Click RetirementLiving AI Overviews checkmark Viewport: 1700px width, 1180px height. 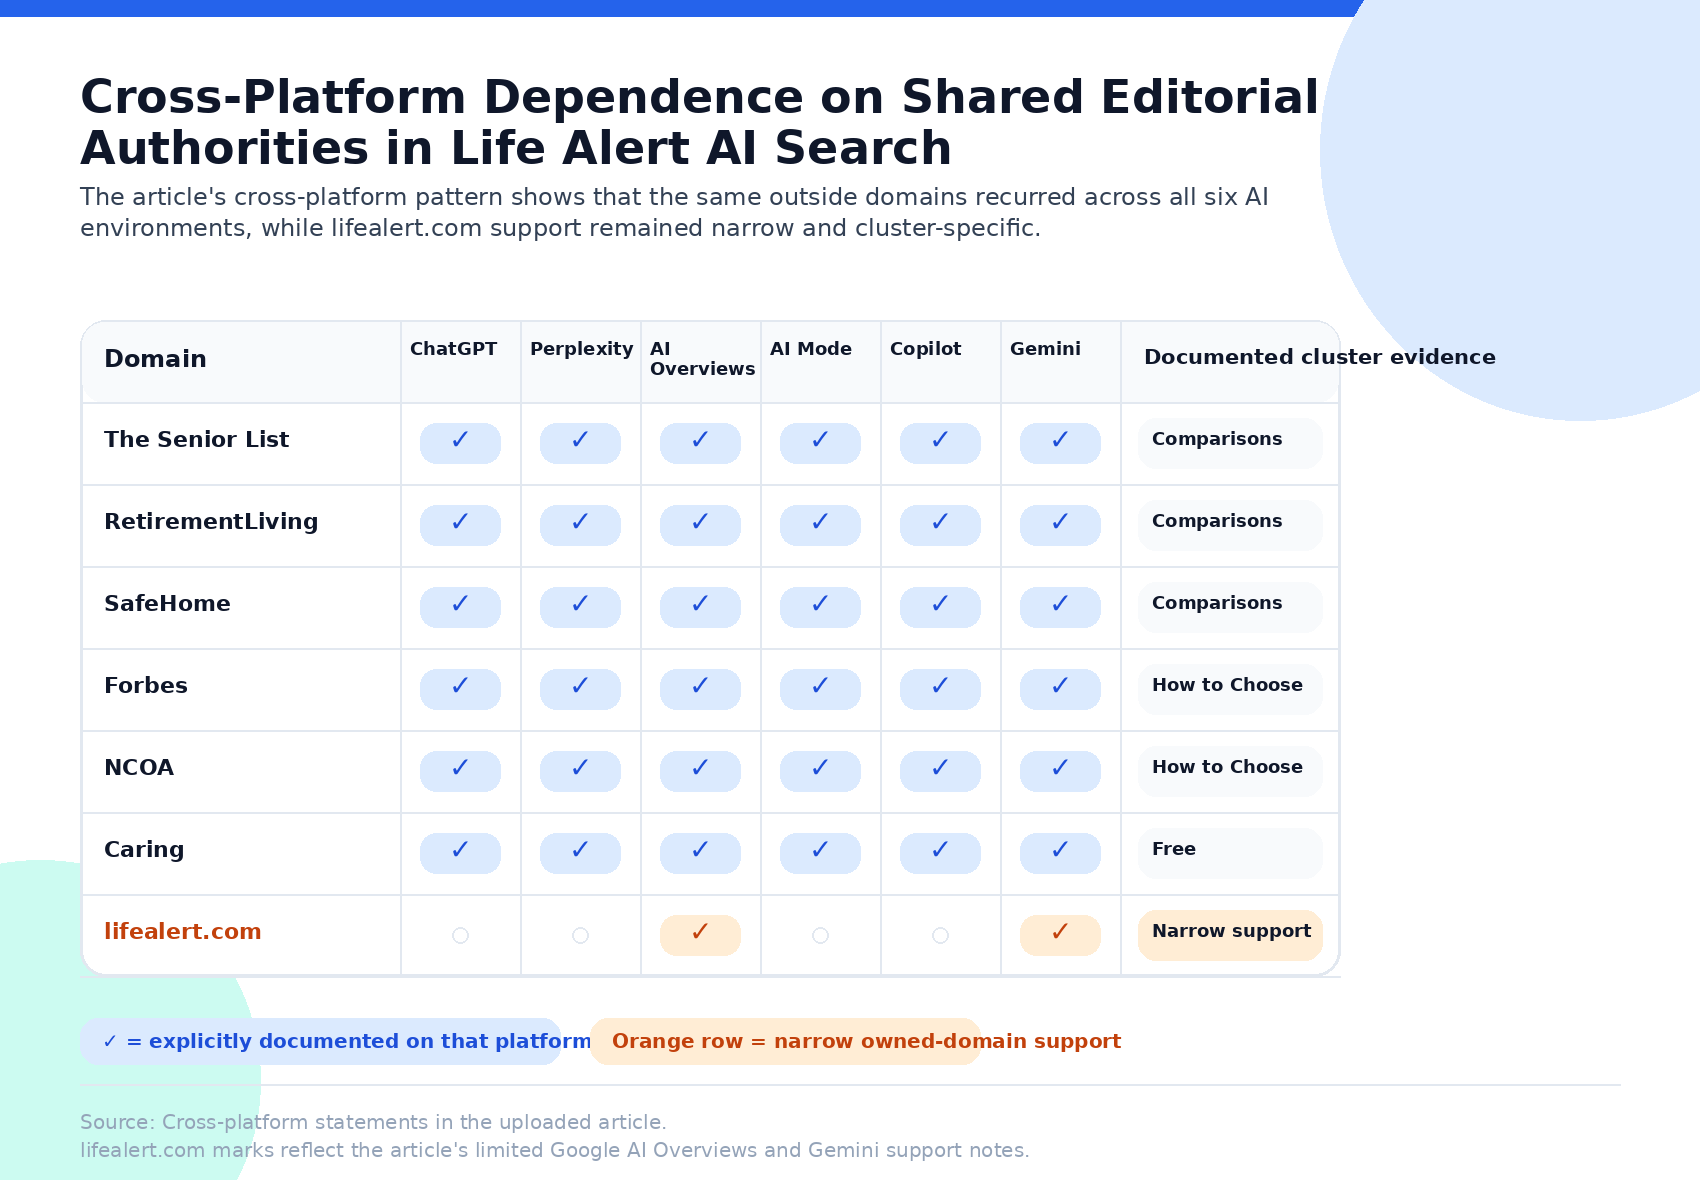(700, 525)
